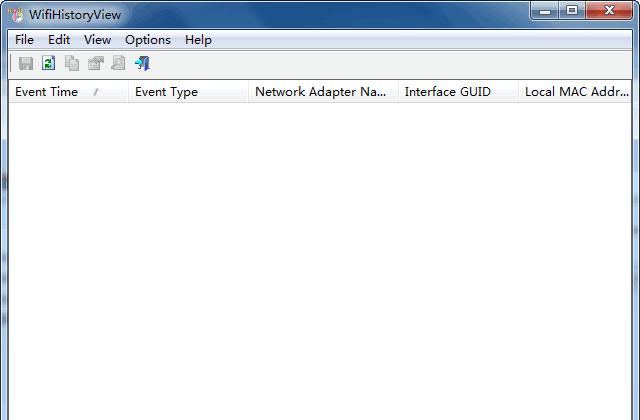640x420 pixels.
Task: Close the WifiHistoryView window
Action: click(609, 10)
